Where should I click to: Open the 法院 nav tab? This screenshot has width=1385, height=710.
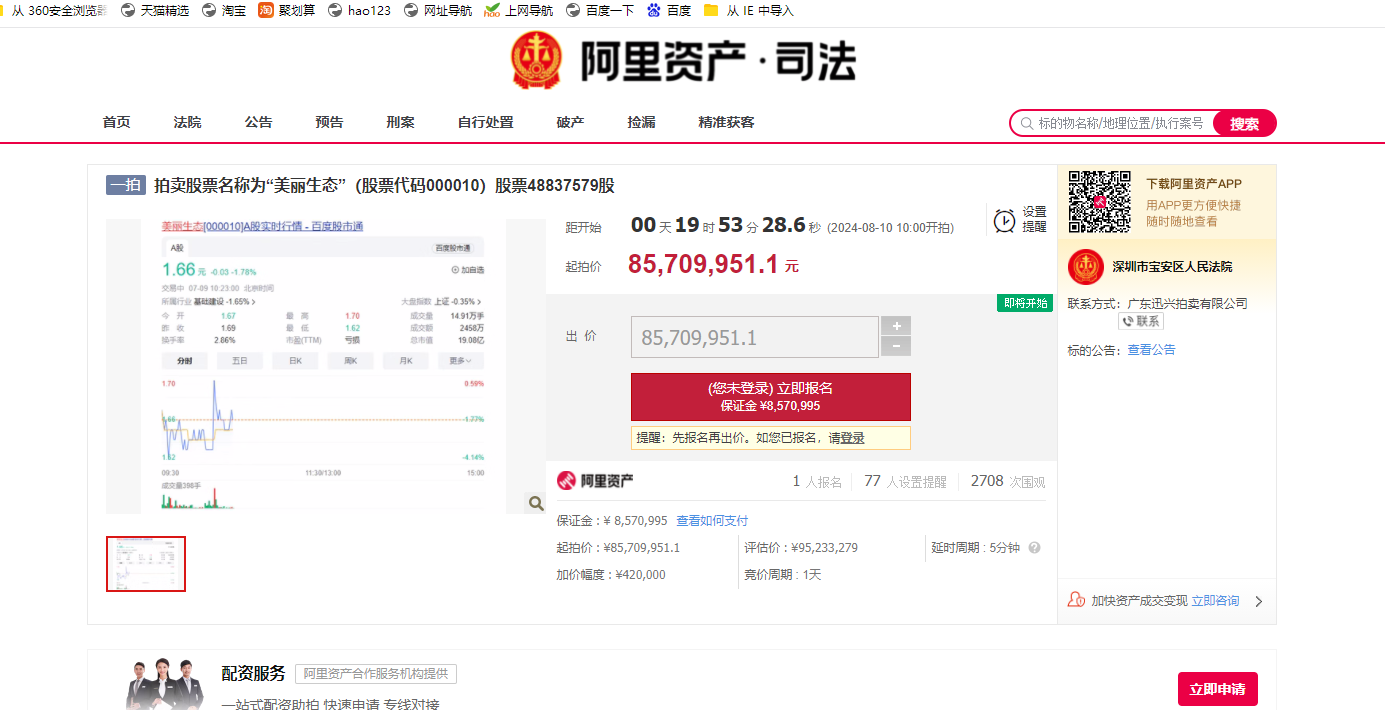coord(187,122)
